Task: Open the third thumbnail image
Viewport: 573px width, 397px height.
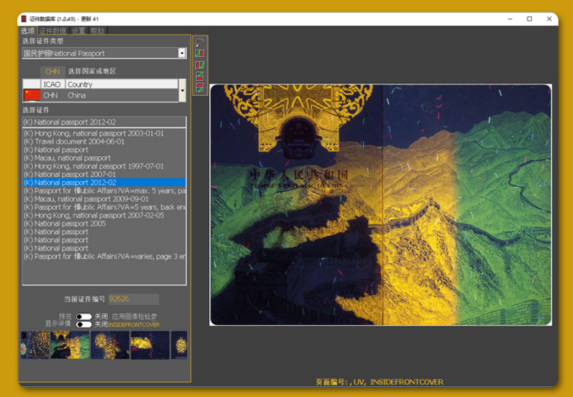Action: (x=110, y=345)
